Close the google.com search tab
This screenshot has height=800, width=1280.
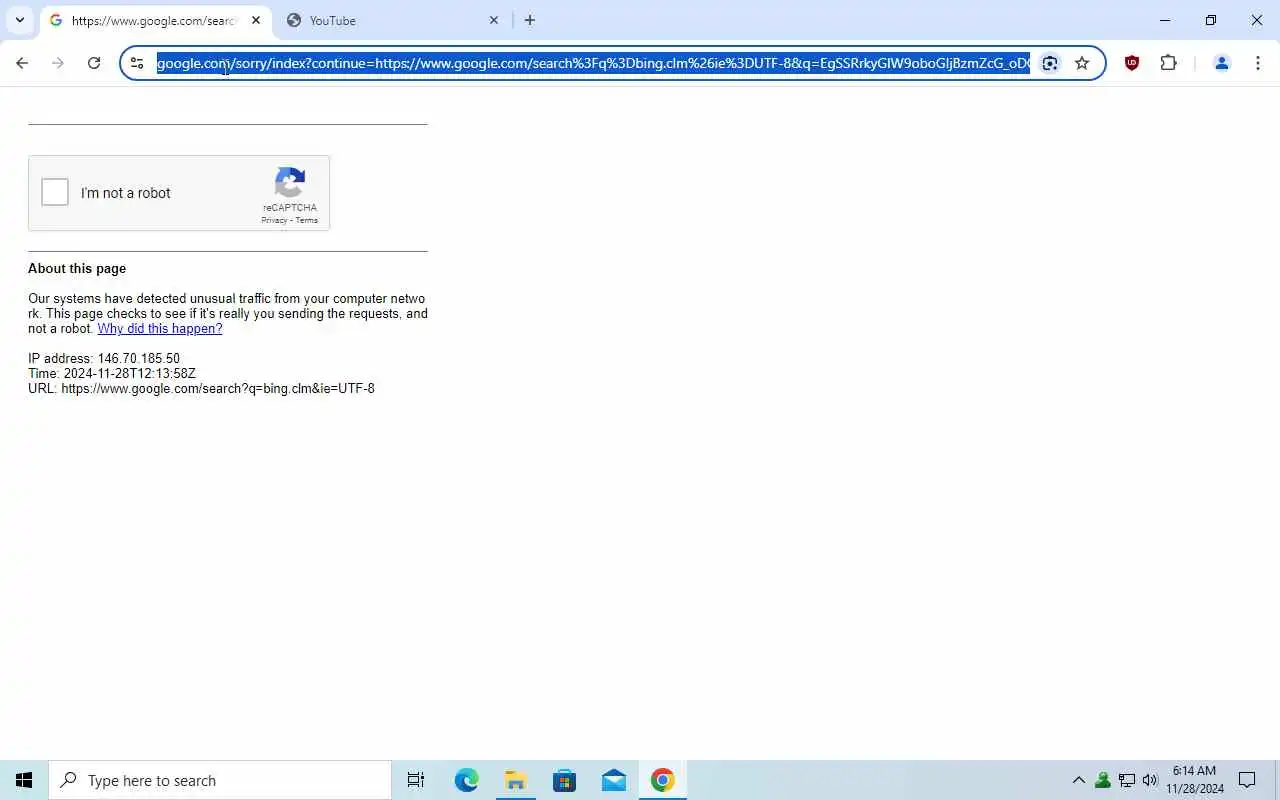pyautogui.click(x=256, y=20)
